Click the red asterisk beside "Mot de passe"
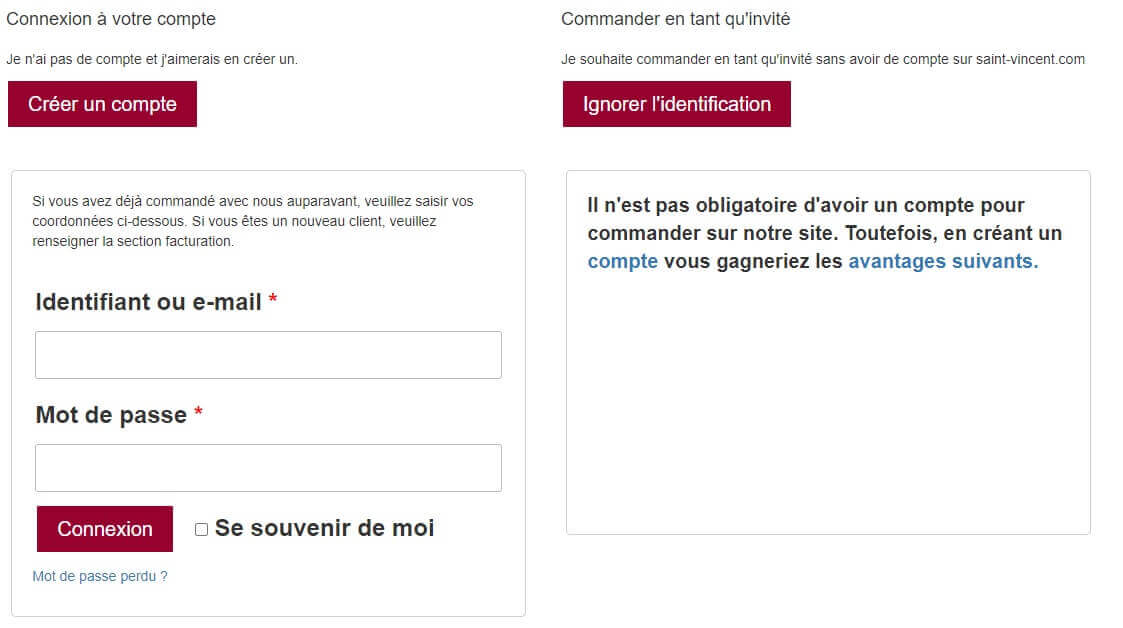 coord(198,414)
